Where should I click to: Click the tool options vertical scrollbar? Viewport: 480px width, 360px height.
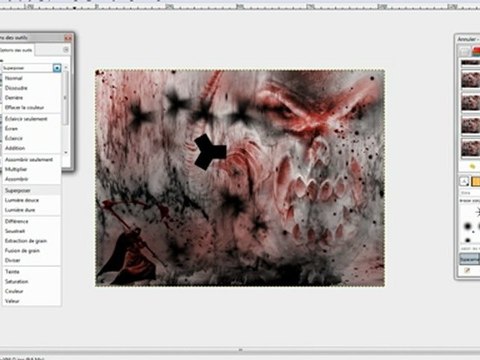click(66, 97)
